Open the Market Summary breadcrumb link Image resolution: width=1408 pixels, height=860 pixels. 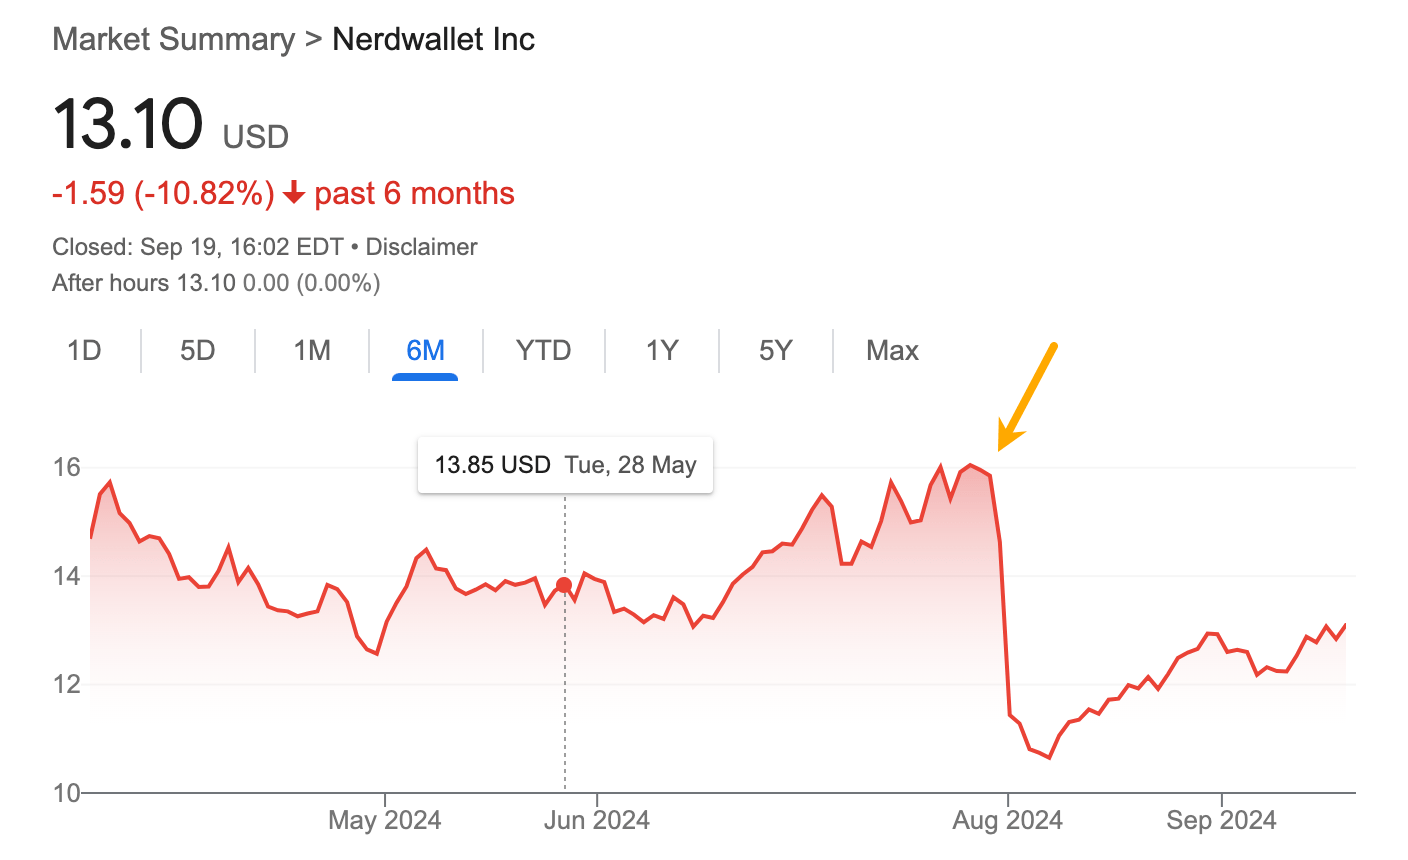[x=171, y=39]
